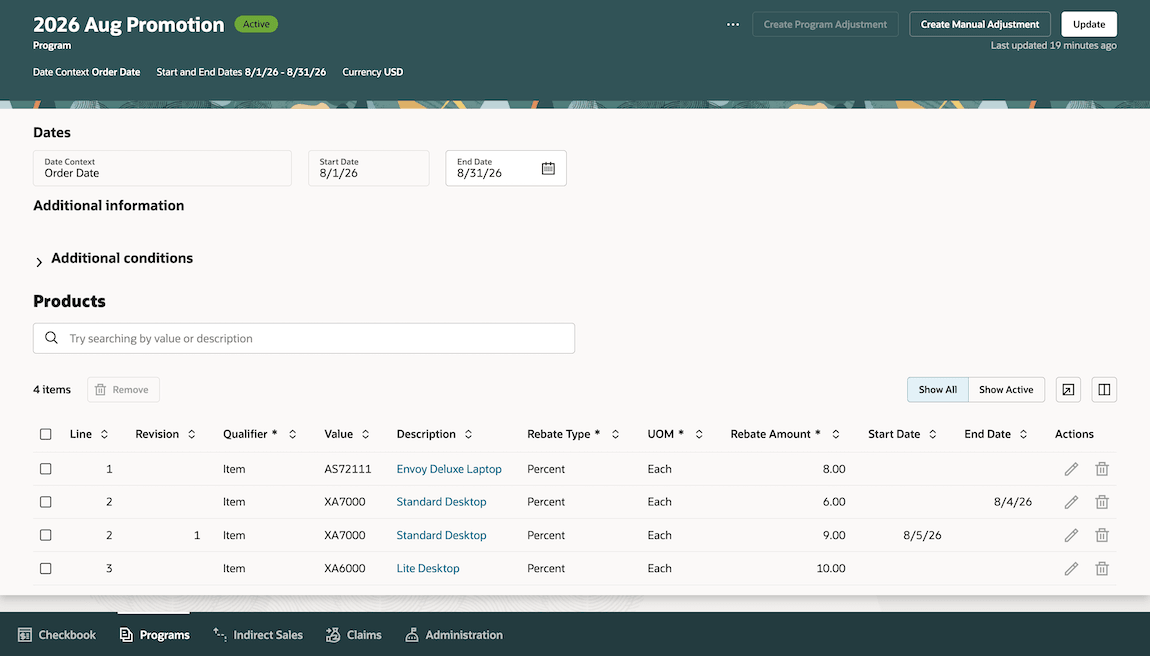This screenshot has height=656, width=1150.
Task: Open the Administration tab
Action: click(454, 635)
